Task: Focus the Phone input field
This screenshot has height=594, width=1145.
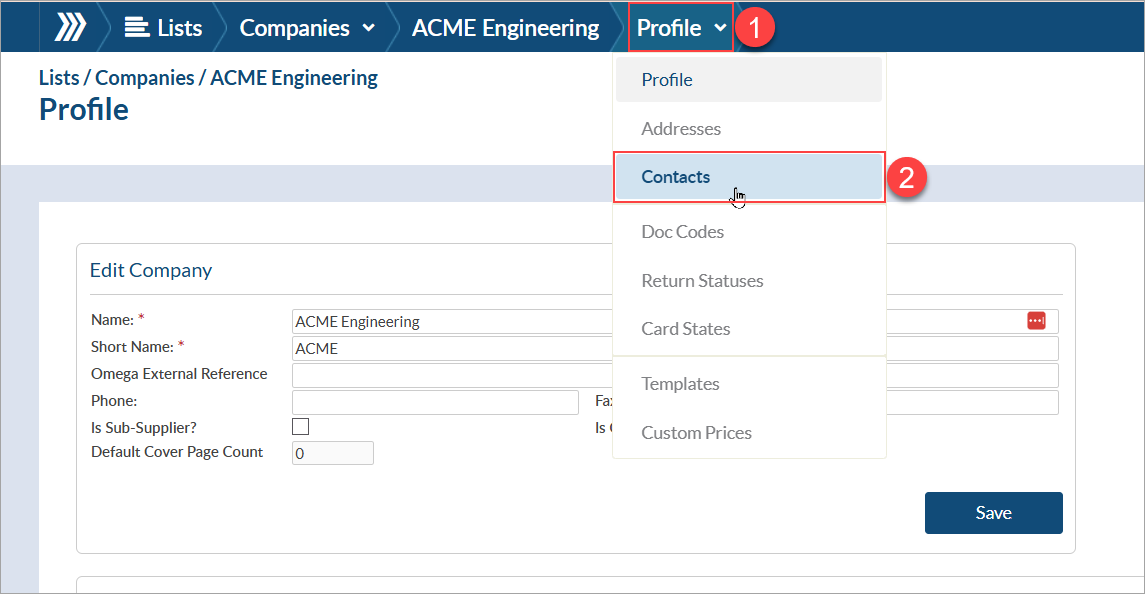Action: (435, 402)
